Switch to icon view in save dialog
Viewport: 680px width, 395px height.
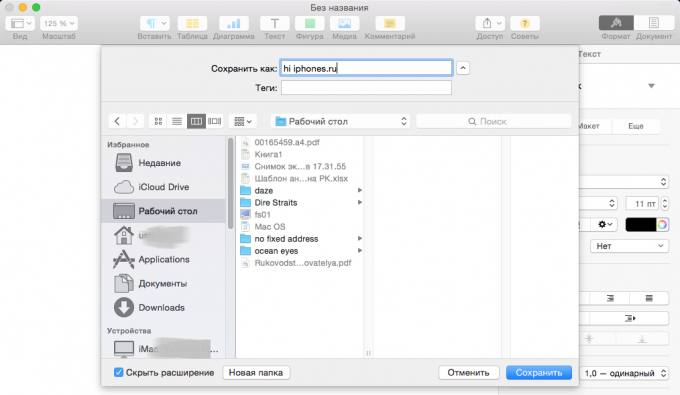158,121
